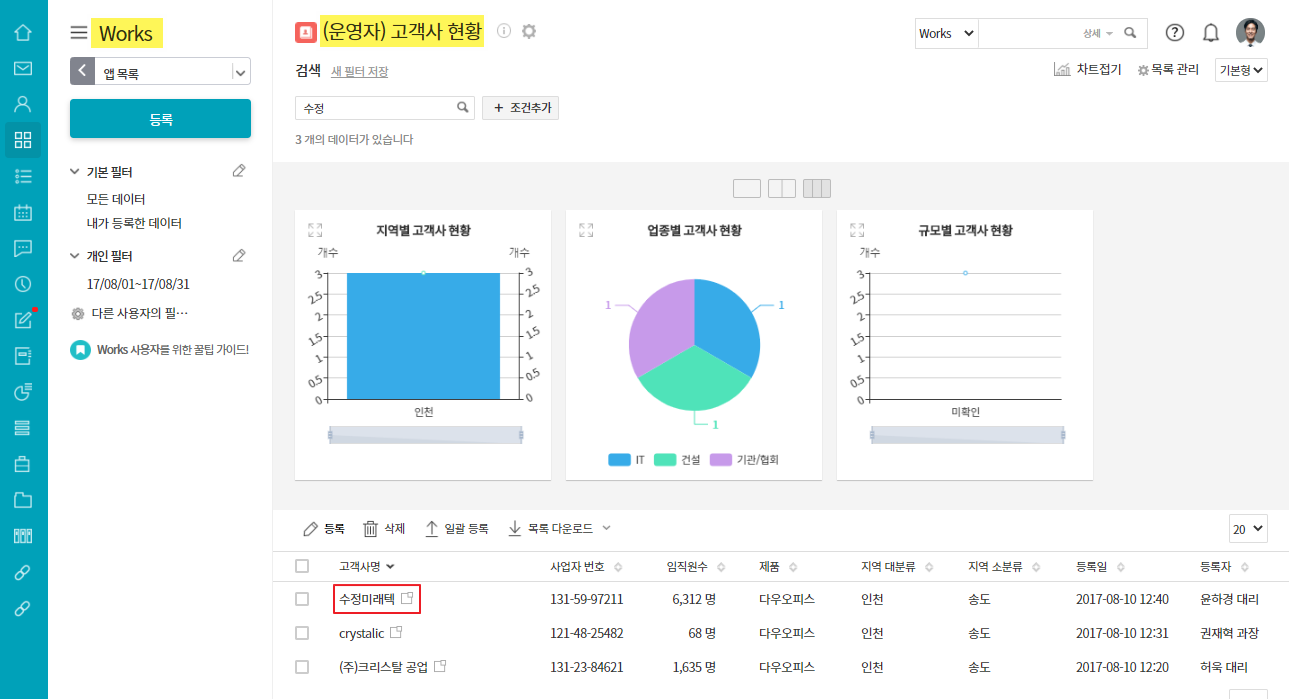Click the 조건추가 button
The height and width of the screenshot is (699, 1289).
coord(520,108)
